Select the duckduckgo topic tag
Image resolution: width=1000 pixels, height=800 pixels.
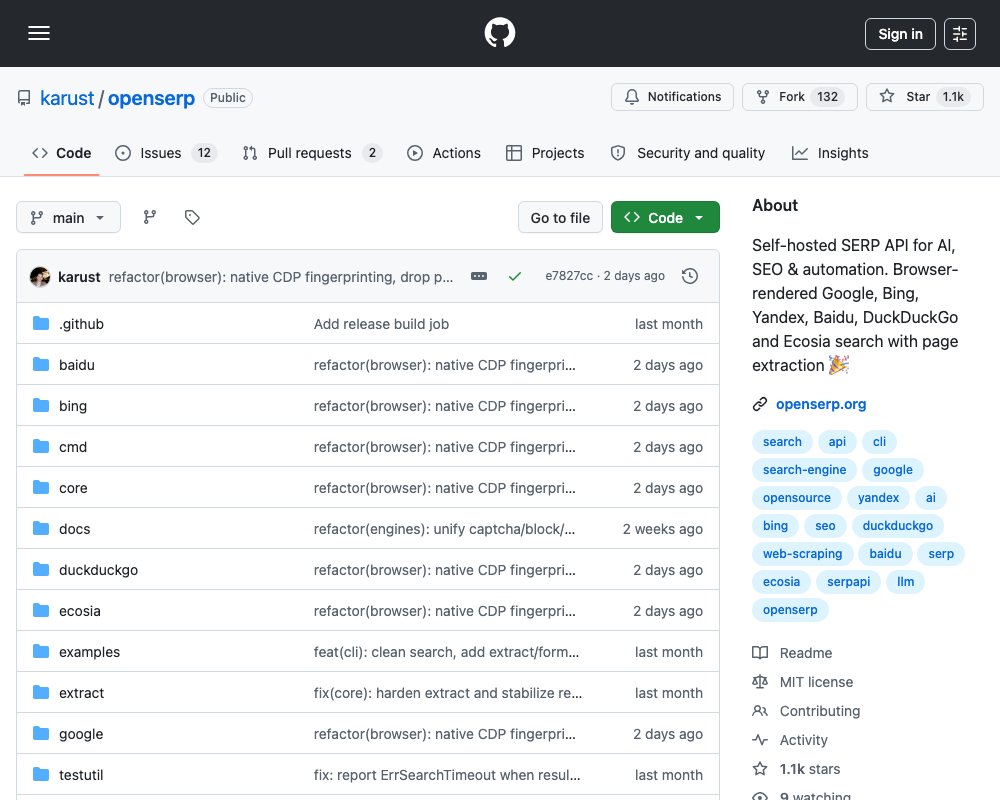(x=897, y=526)
